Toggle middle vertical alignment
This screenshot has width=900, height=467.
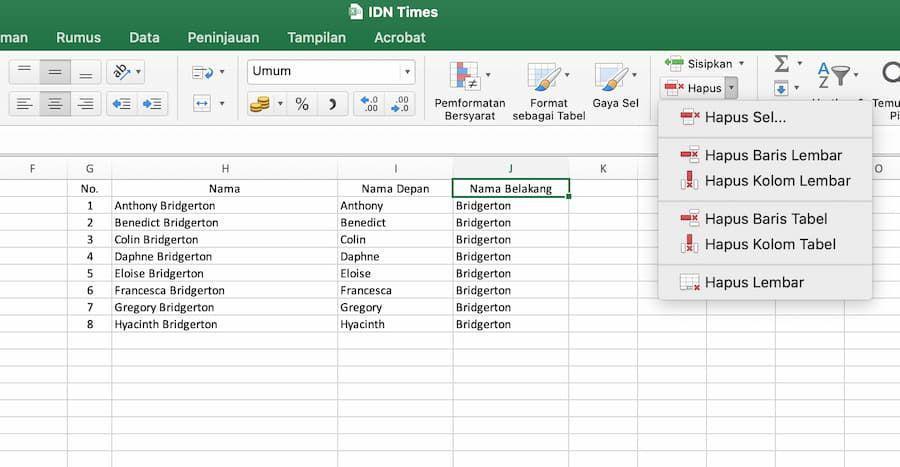(x=55, y=72)
